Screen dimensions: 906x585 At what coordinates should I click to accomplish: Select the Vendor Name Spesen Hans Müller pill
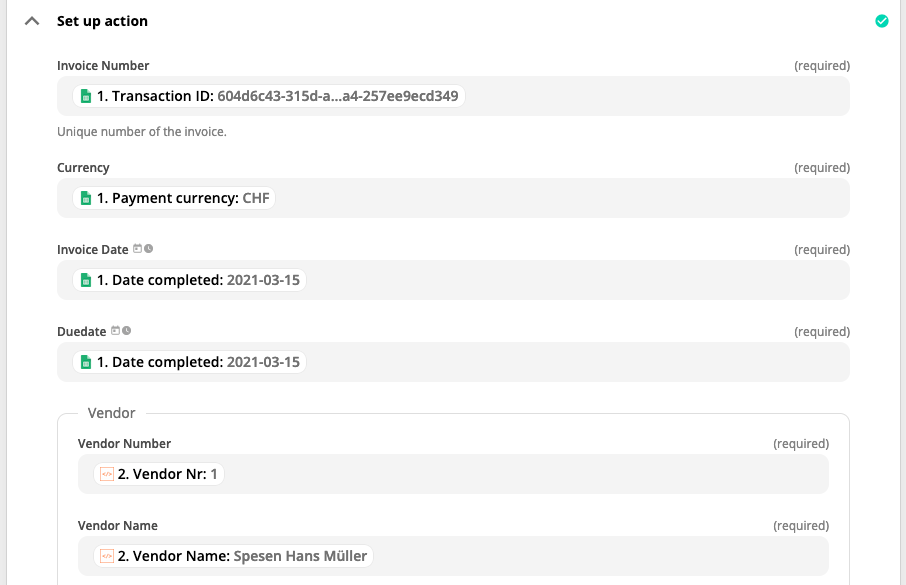point(233,556)
